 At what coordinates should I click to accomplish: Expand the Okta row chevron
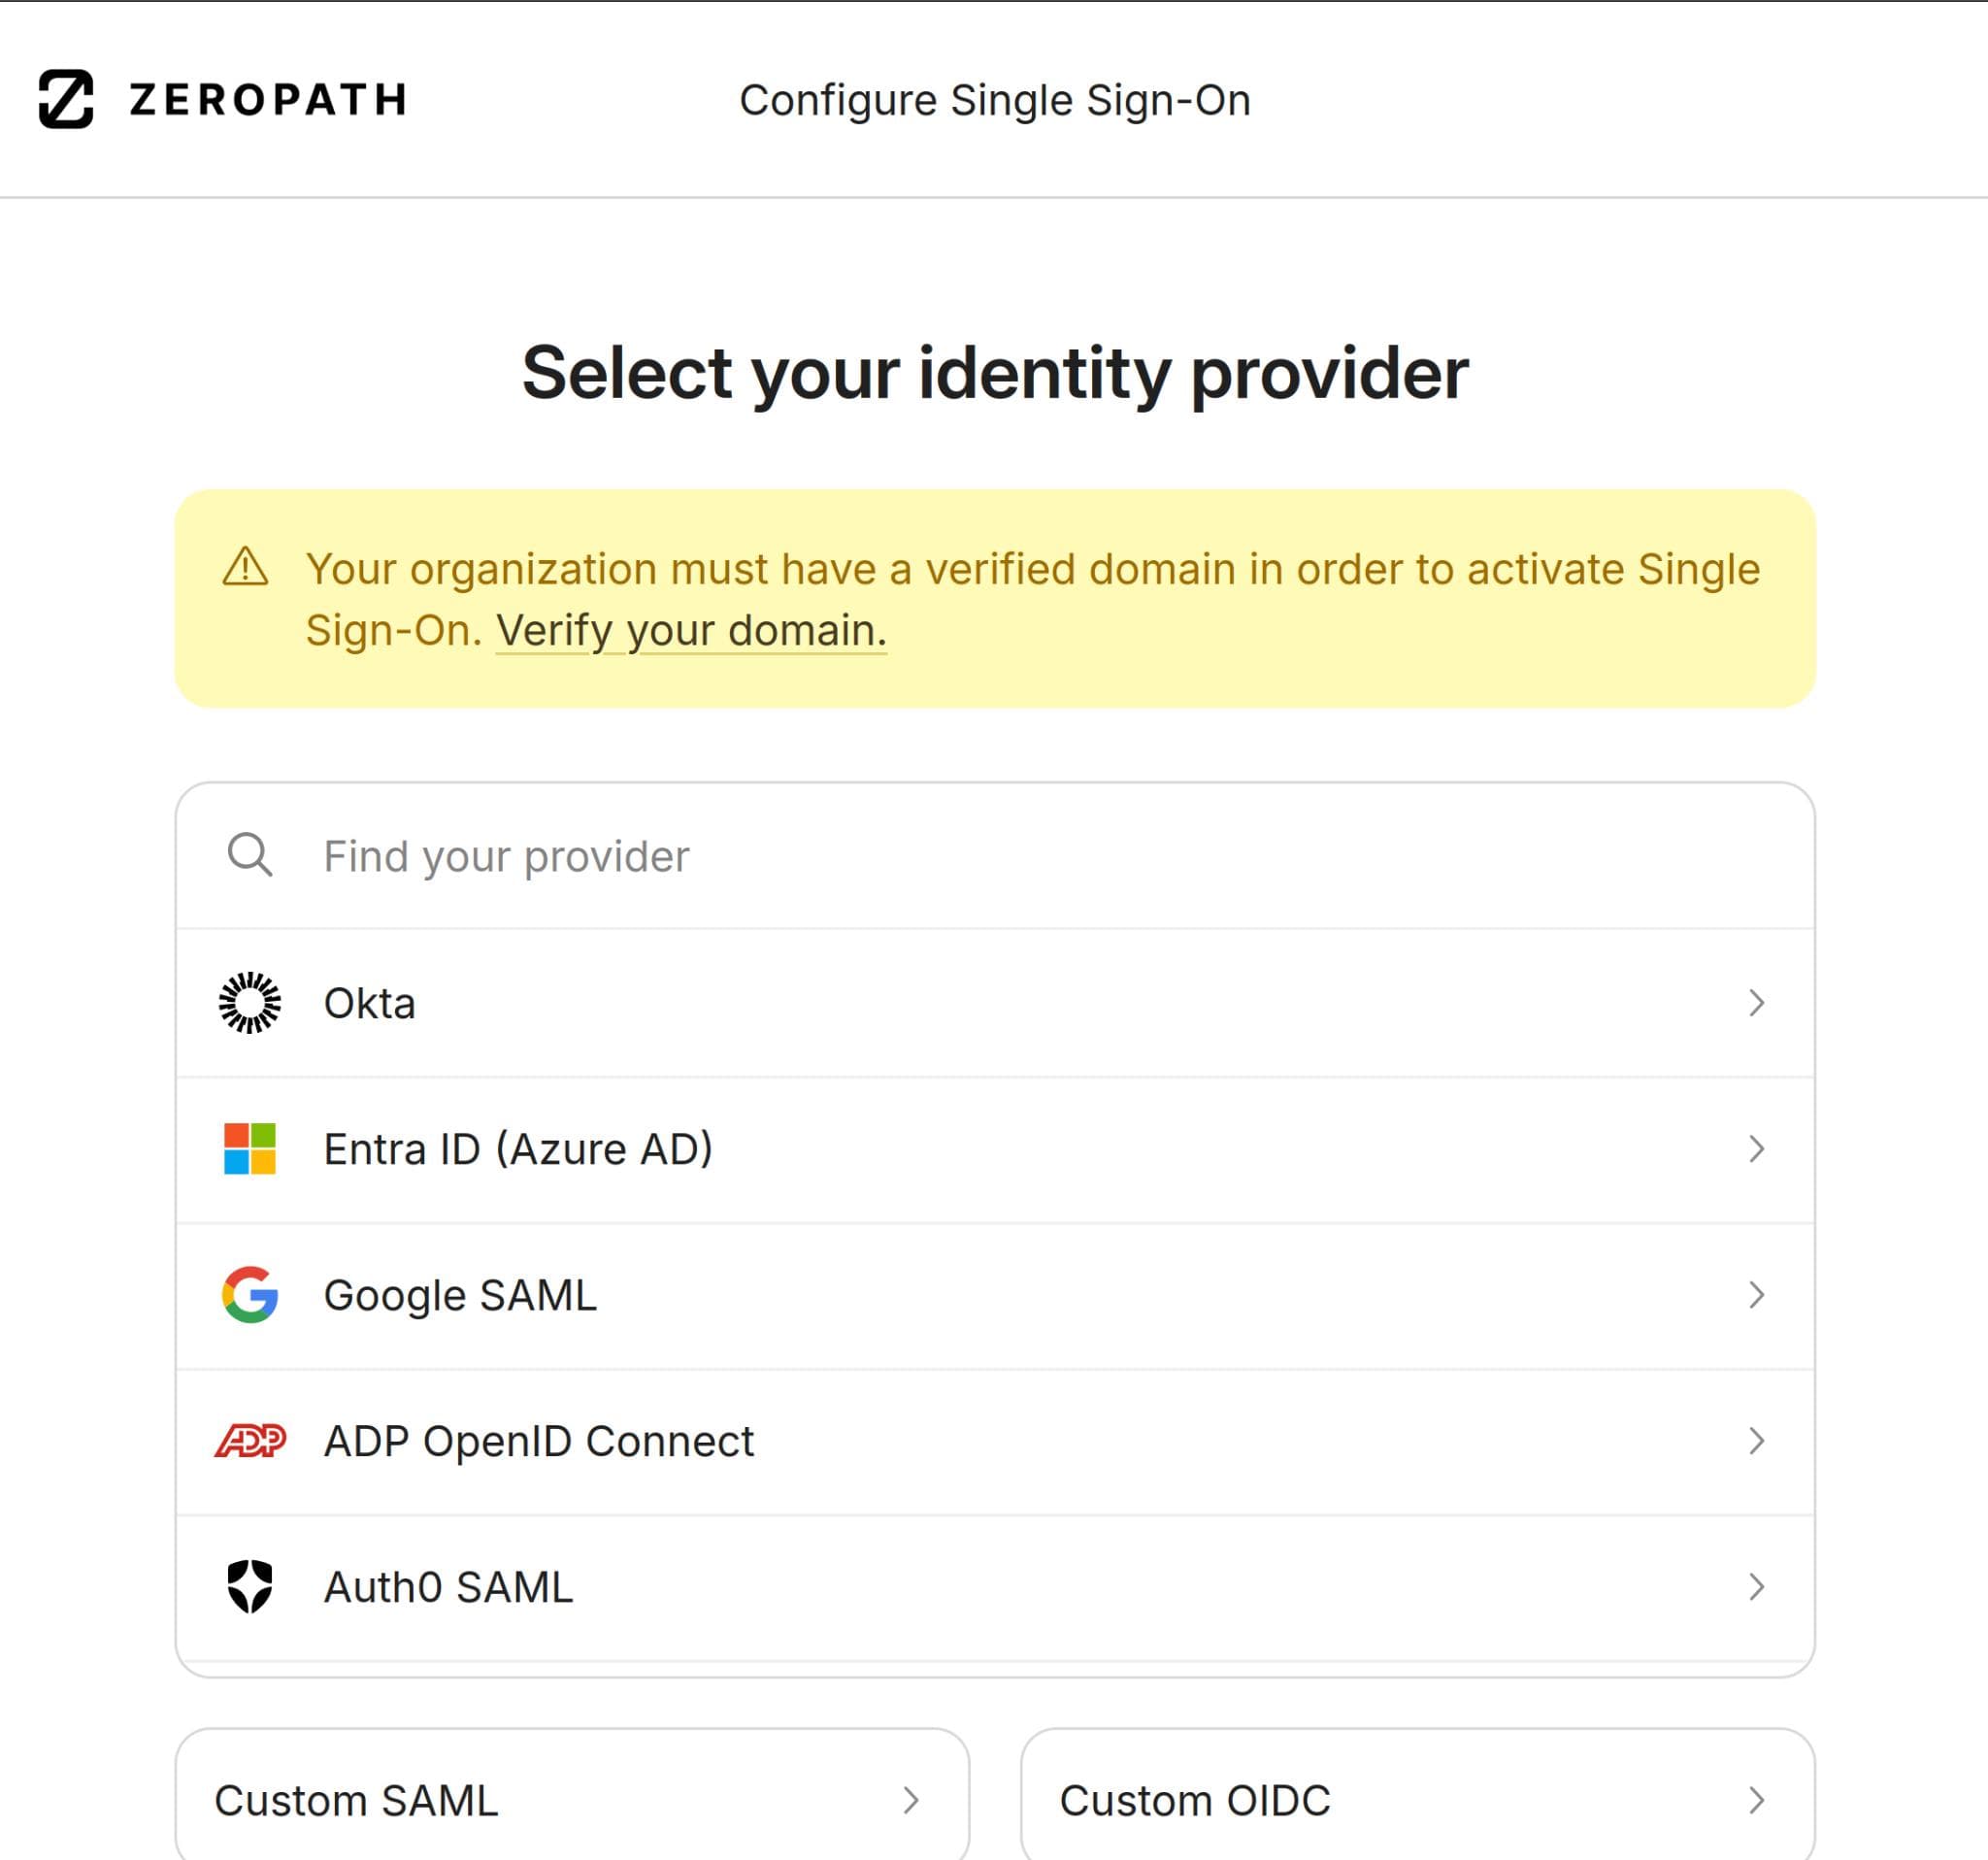[x=1756, y=1002]
